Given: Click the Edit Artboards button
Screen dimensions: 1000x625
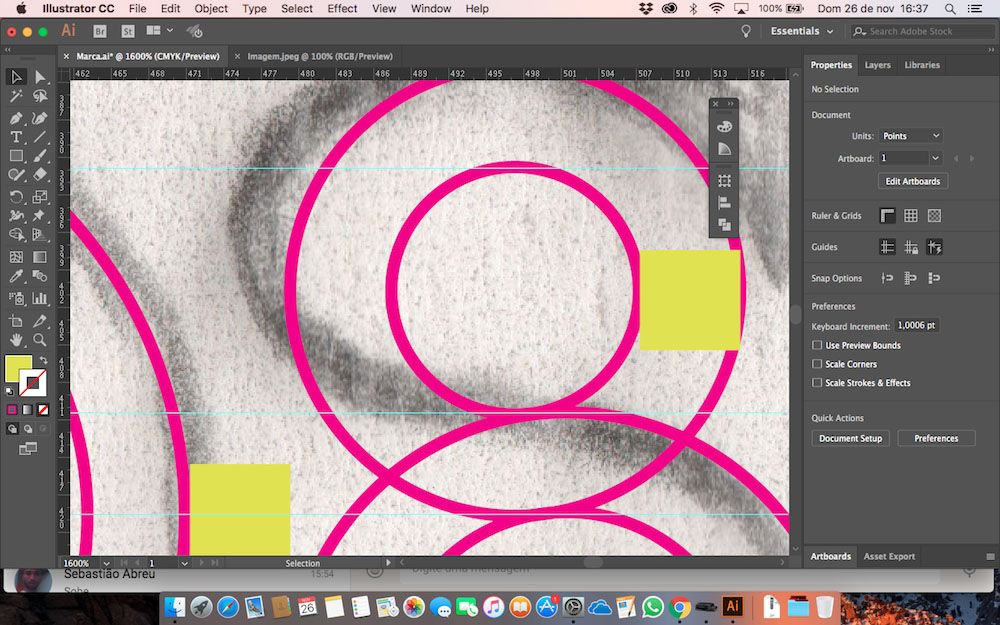Looking at the screenshot, I should coord(913,181).
